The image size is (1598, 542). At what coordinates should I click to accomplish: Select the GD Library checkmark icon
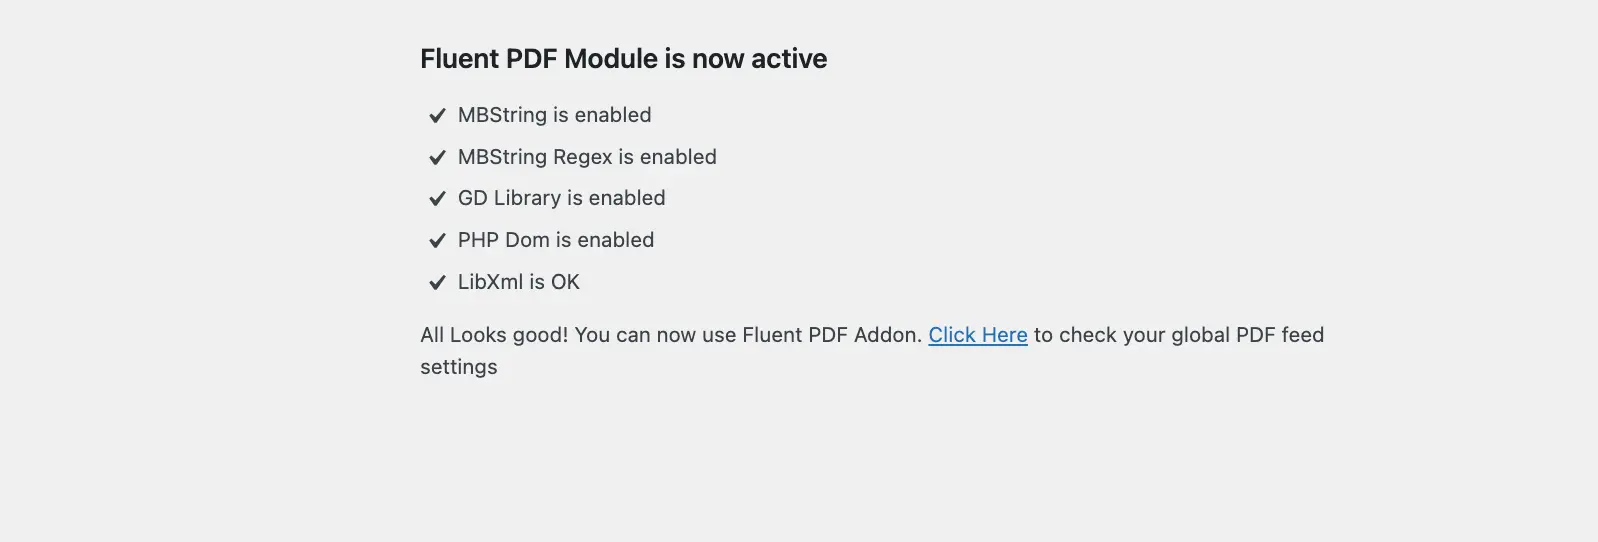coord(437,199)
